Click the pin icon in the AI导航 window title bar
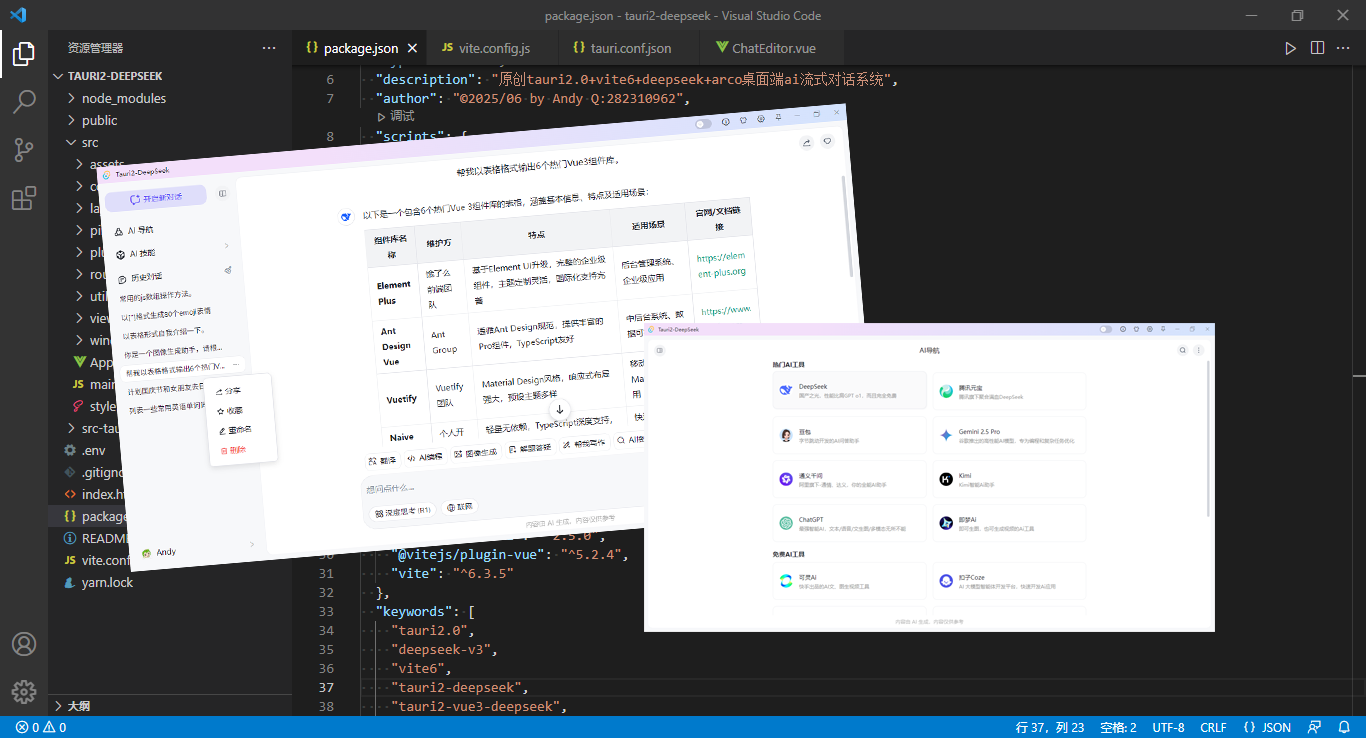This screenshot has width=1366, height=738. click(1162, 329)
